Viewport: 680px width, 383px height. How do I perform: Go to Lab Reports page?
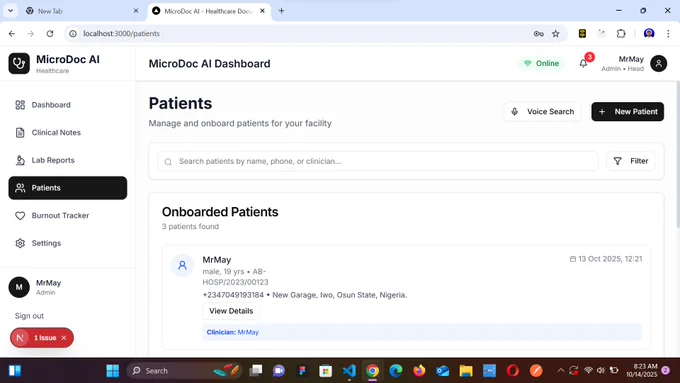(68, 160)
